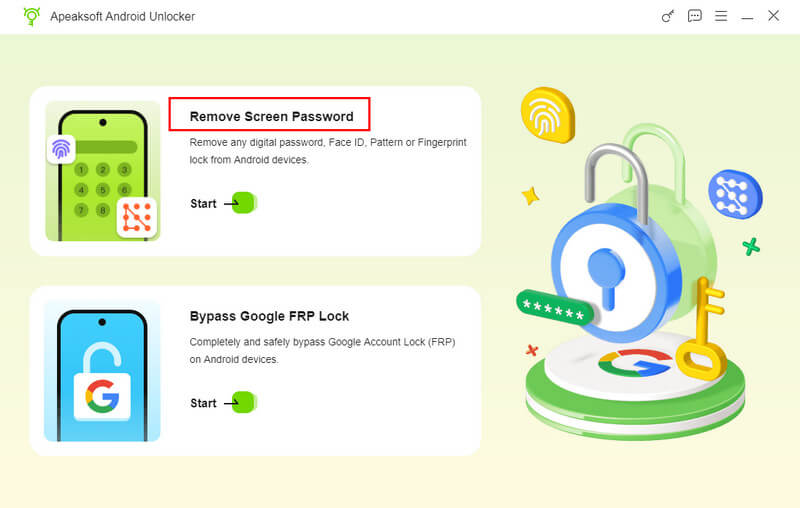Select the Remove Screen Password heading
This screenshot has width=800, height=508.
271,116
